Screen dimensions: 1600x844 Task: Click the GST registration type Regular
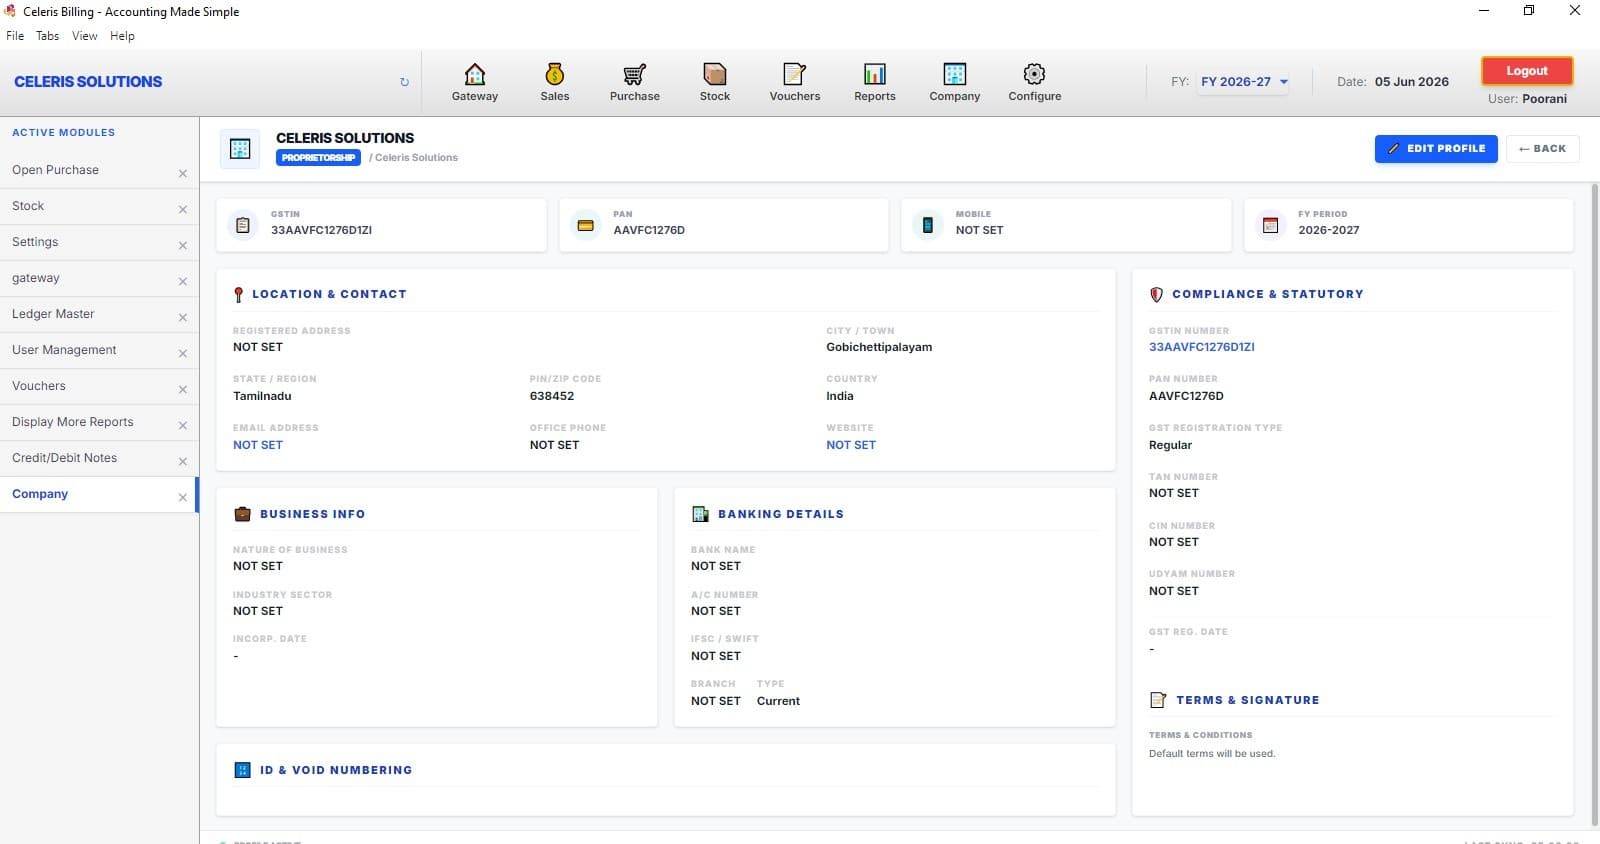1170,445
